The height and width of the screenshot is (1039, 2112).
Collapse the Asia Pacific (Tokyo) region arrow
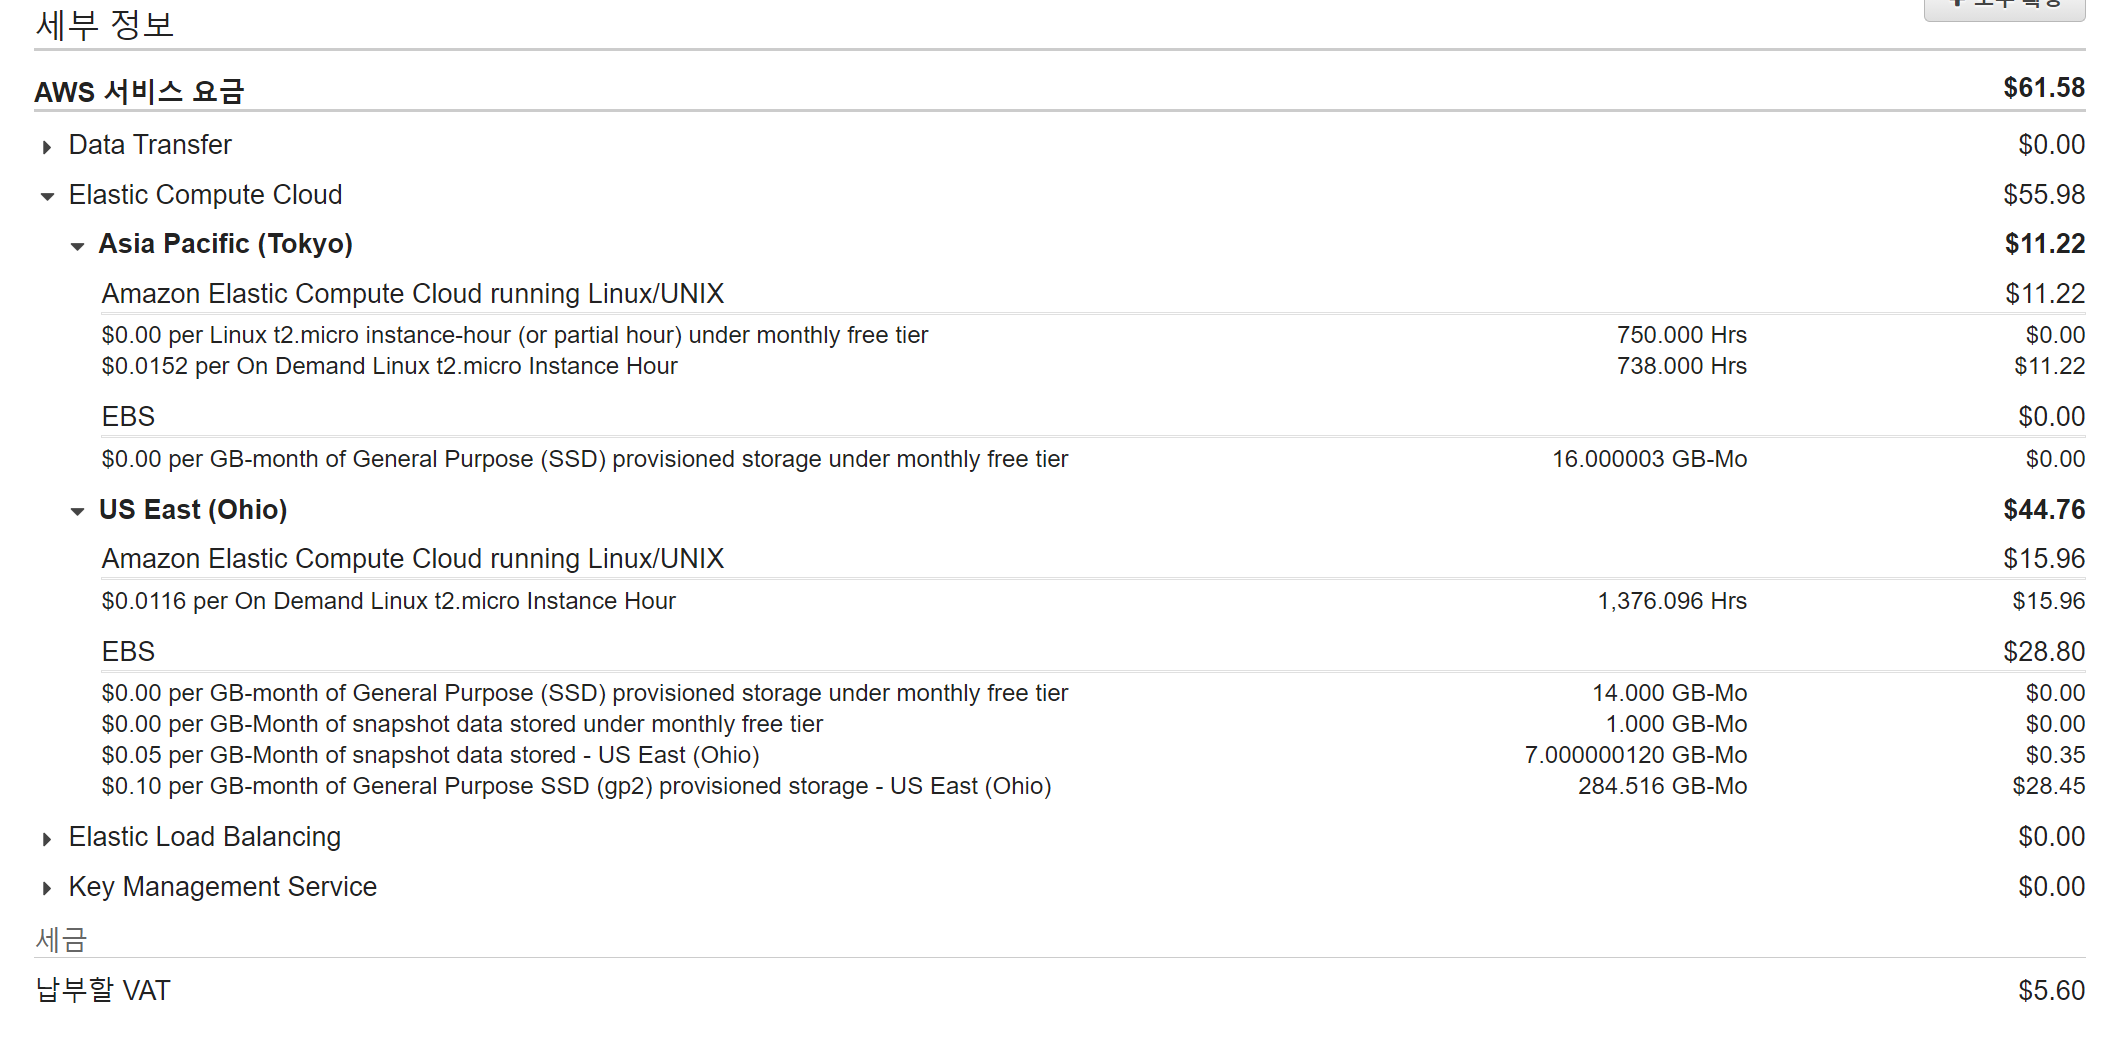click(77, 246)
